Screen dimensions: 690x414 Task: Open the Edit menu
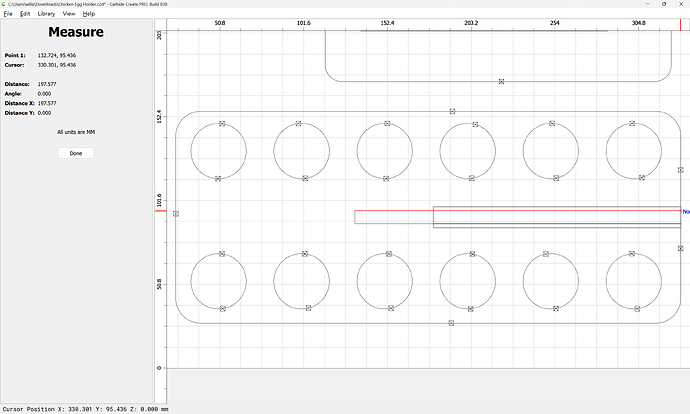25,14
